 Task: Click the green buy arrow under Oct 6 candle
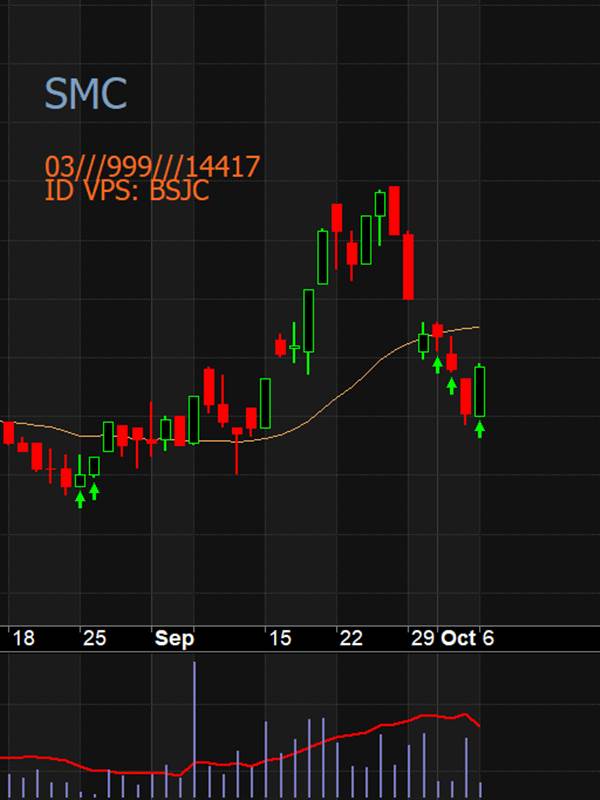480,430
